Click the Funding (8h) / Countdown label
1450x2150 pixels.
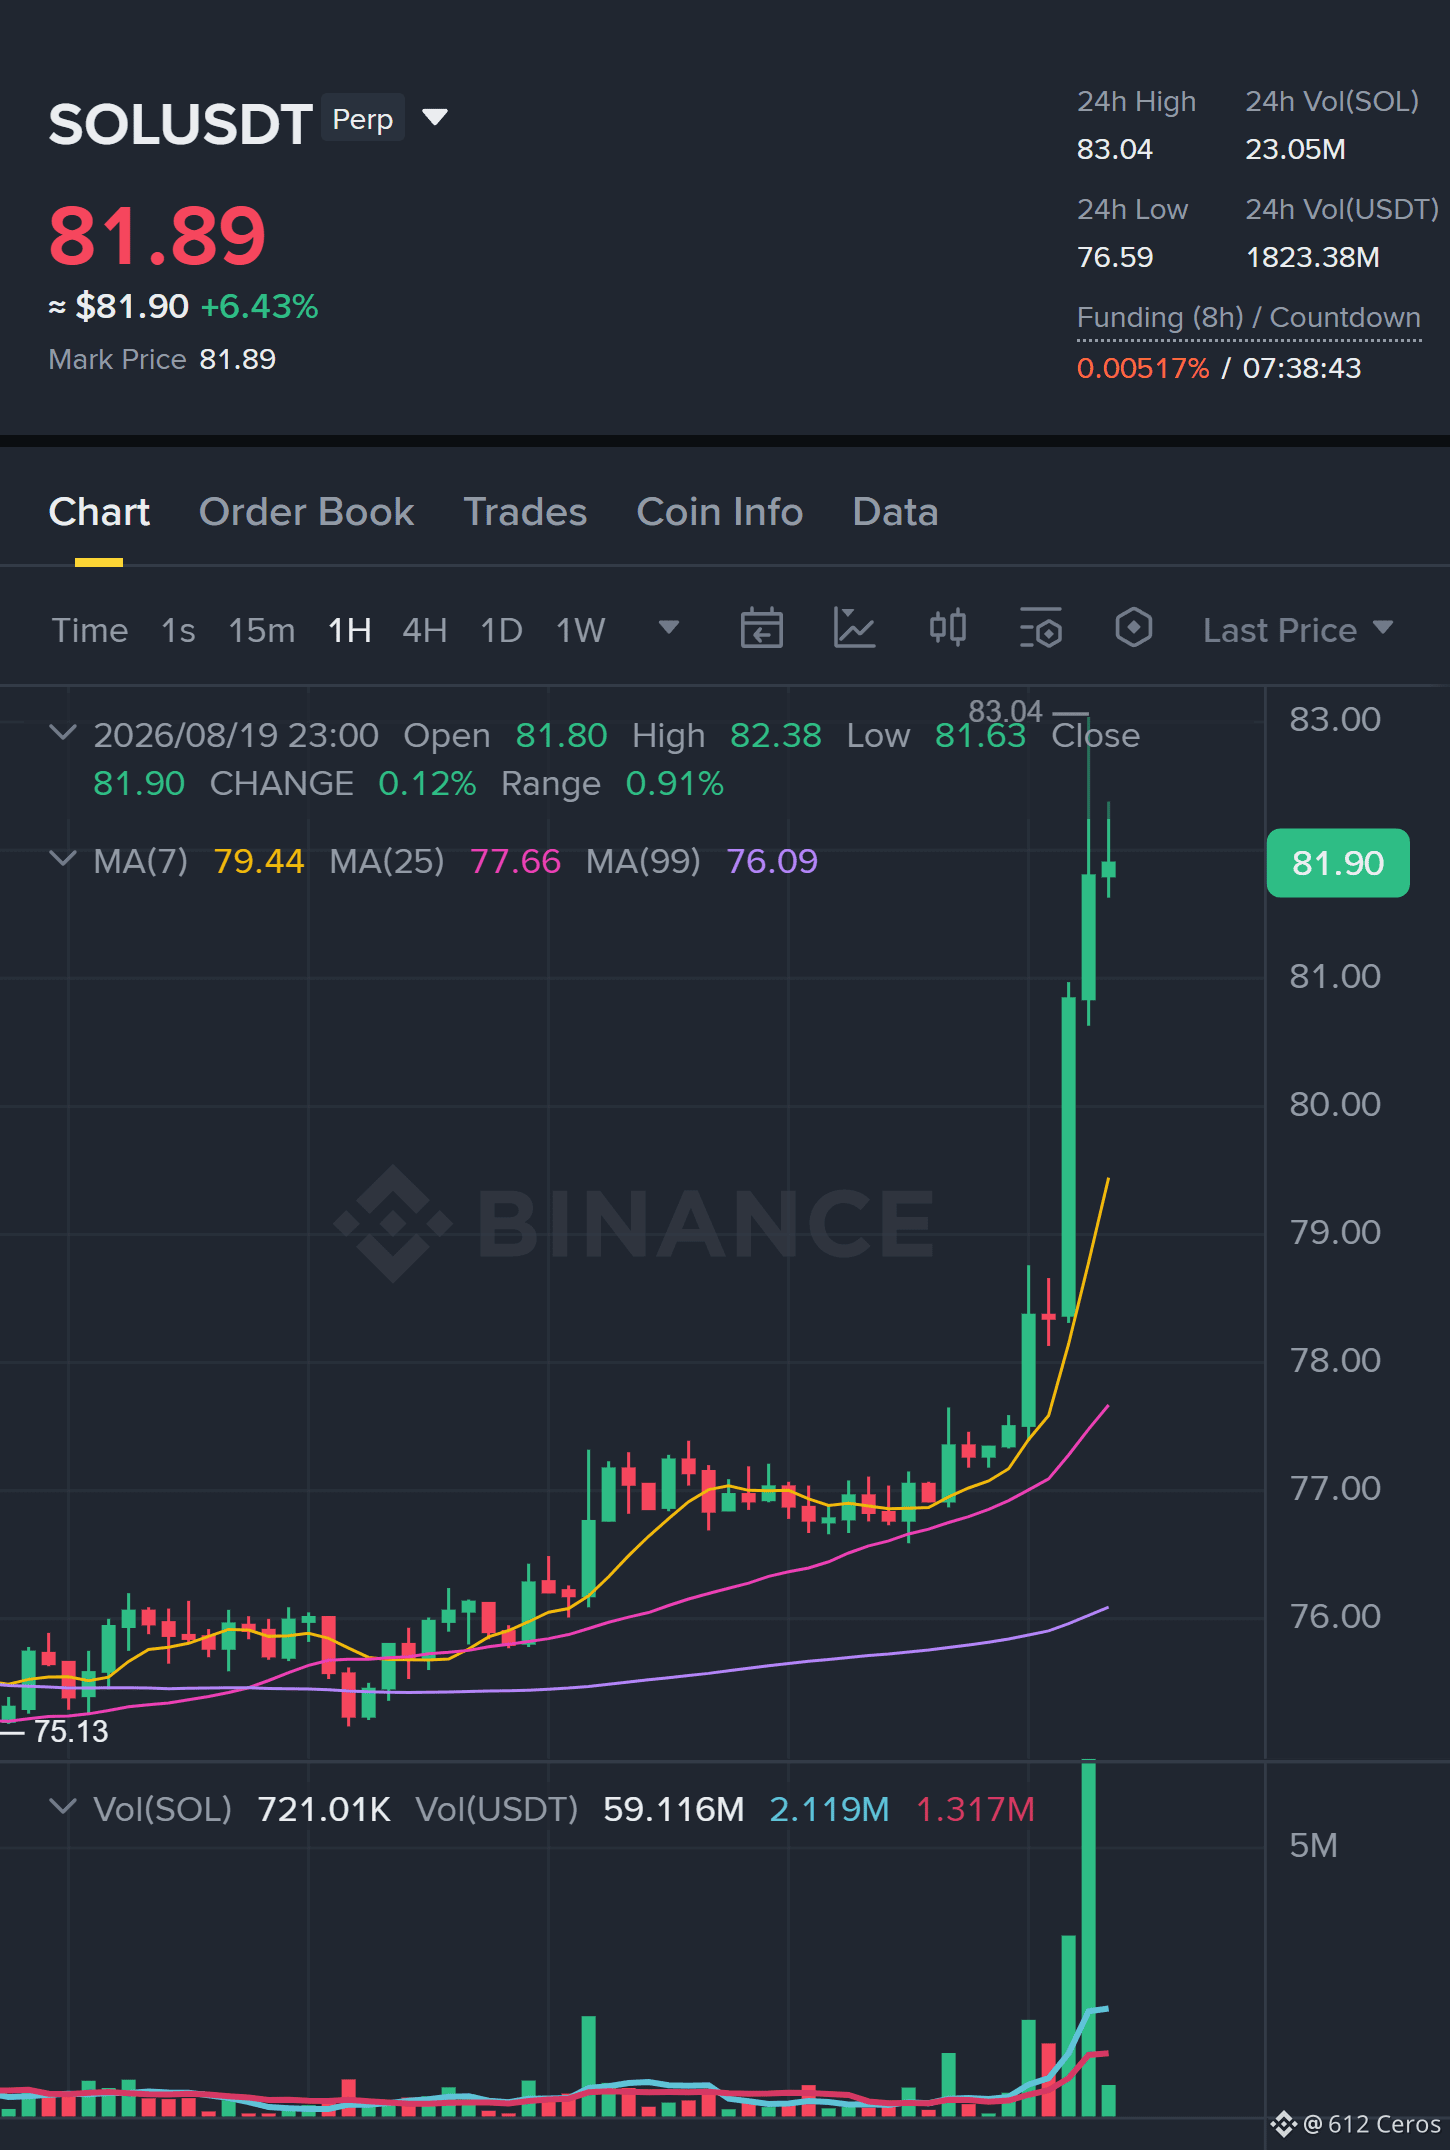pos(1249,317)
